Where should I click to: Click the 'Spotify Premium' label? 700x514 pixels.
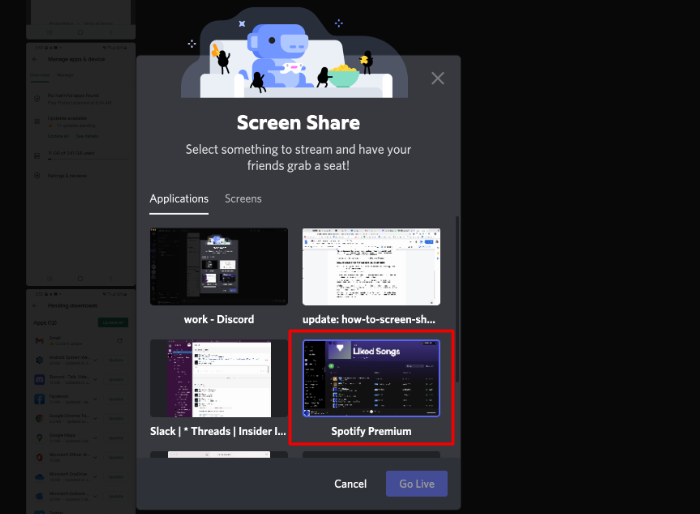click(371, 431)
